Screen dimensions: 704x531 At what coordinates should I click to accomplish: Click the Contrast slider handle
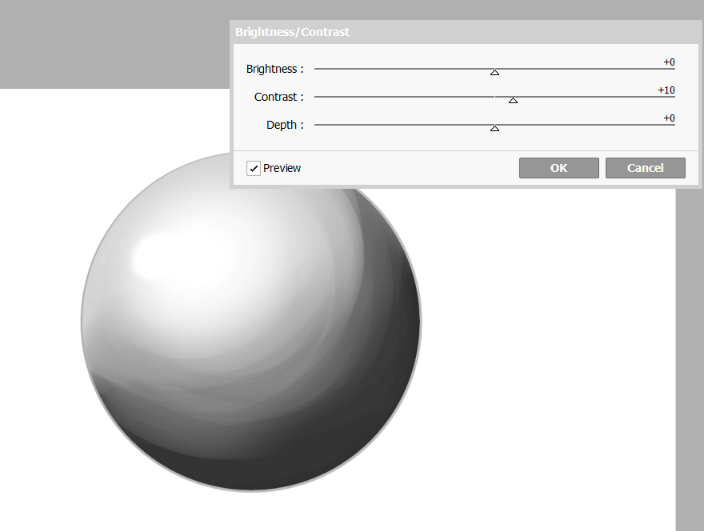tap(513, 100)
